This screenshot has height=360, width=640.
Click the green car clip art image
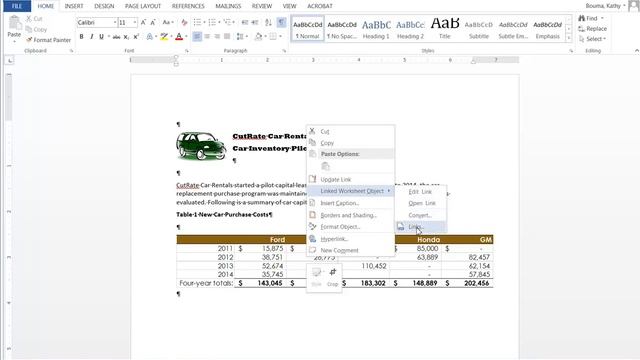[201, 145]
